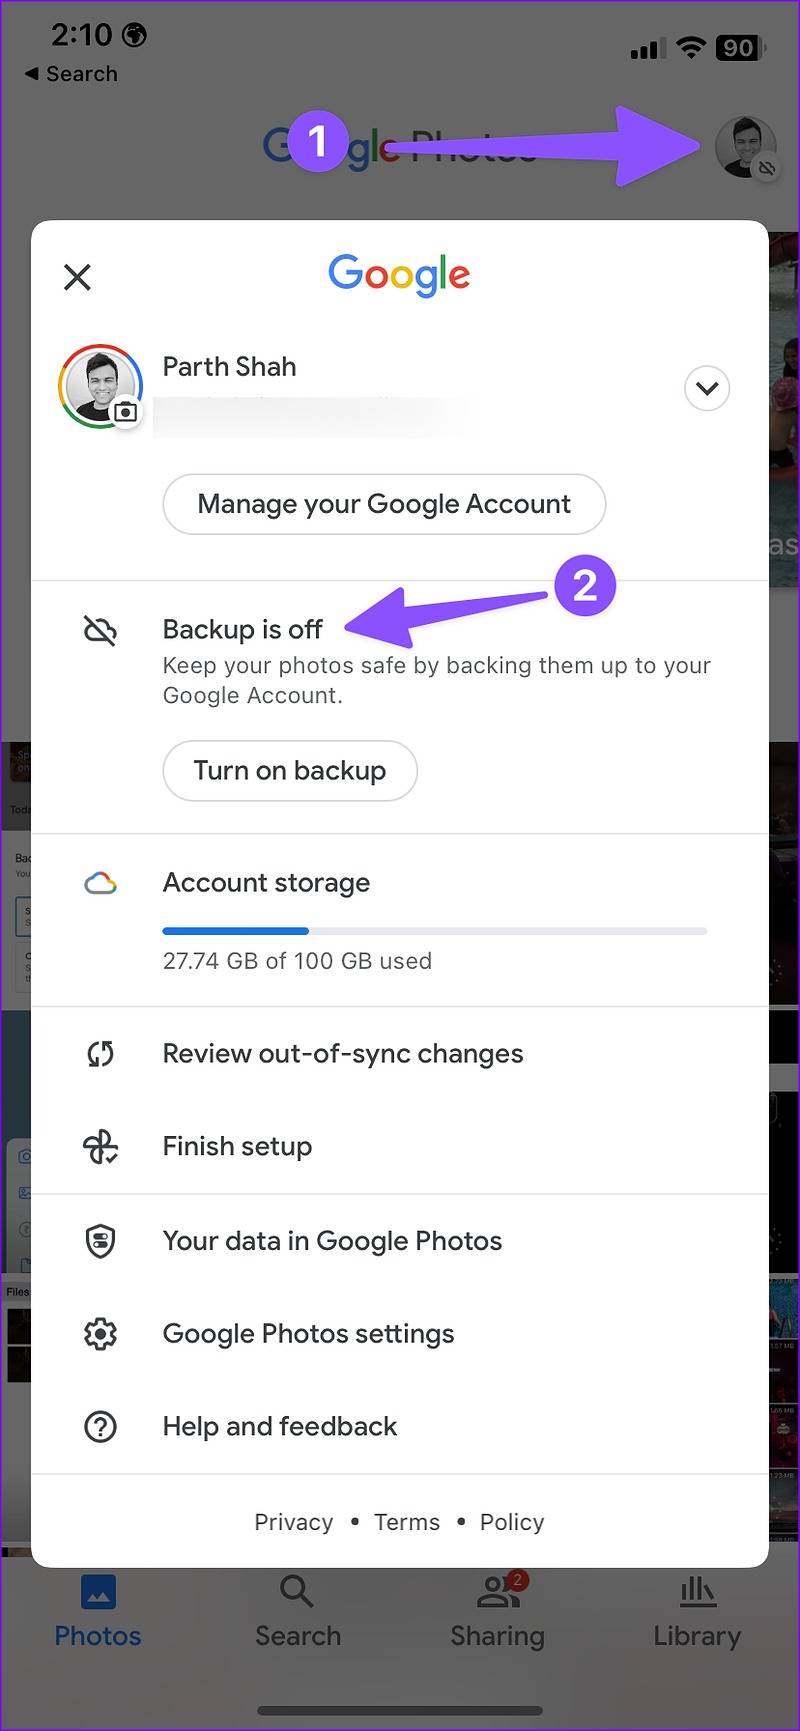Screen dimensions: 800x1731
Task: Enable backup via Turn on backup
Action: [x=289, y=770]
